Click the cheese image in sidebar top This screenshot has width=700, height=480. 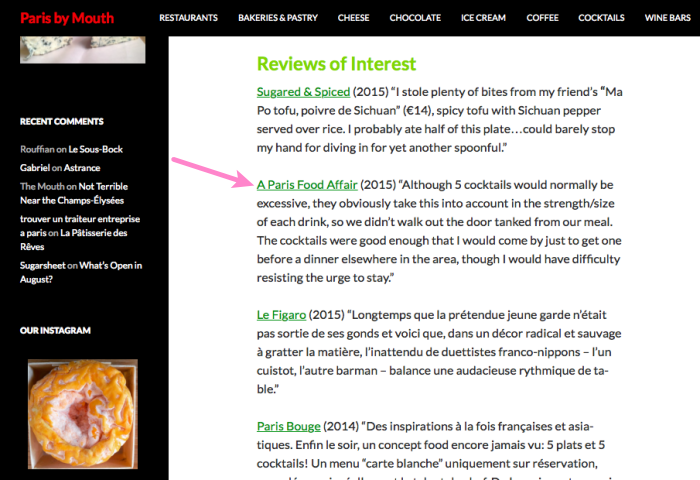pos(83,50)
